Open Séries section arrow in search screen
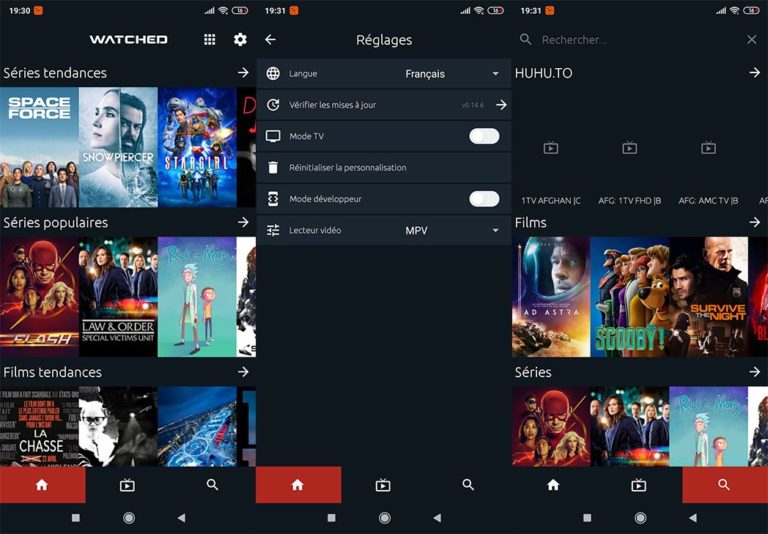The height and width of the screenshot is (534, 768). click(x=755, y=372)
